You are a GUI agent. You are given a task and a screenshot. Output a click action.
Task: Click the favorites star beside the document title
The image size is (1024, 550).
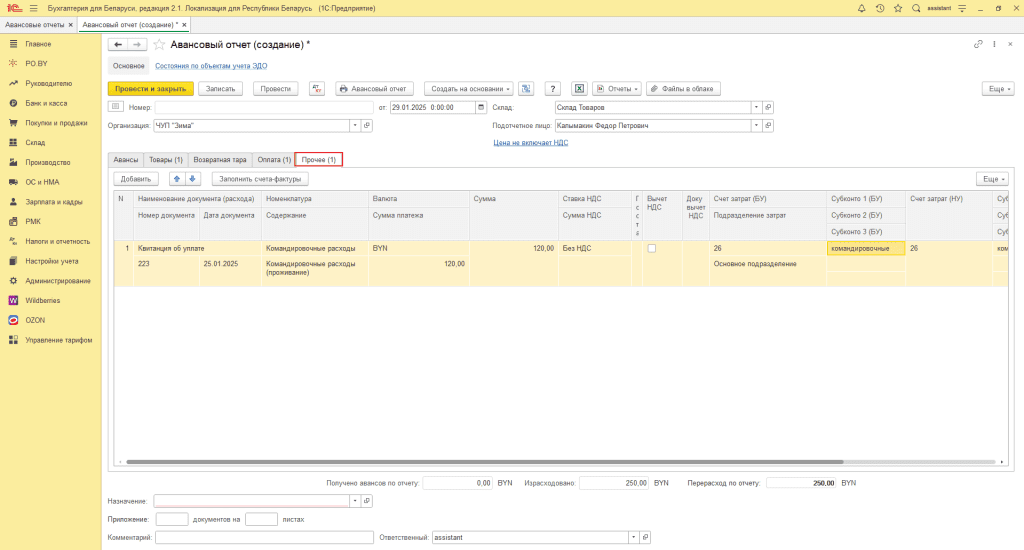(x=159, y=45)
